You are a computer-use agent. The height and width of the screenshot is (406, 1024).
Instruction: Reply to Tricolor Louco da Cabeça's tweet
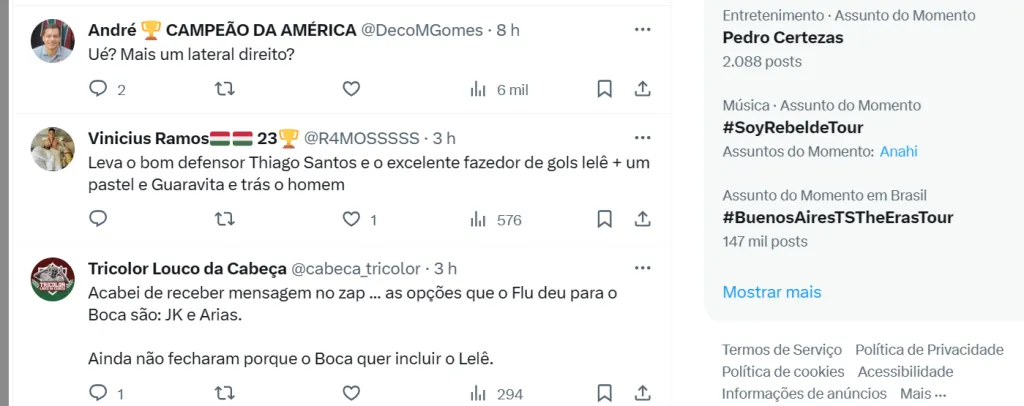(x=98, y=394)
